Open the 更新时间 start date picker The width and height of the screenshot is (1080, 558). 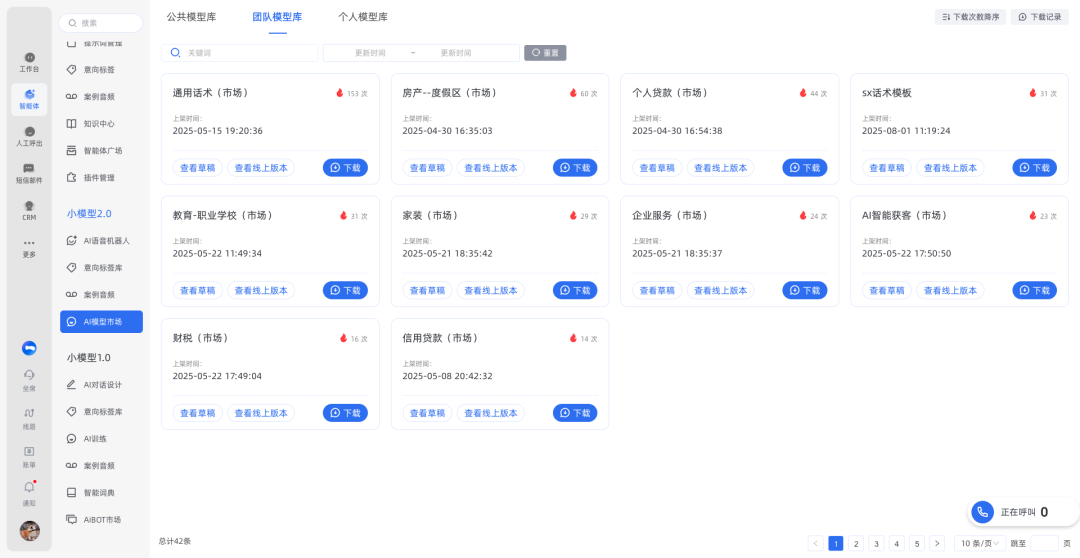coord(370,53)
